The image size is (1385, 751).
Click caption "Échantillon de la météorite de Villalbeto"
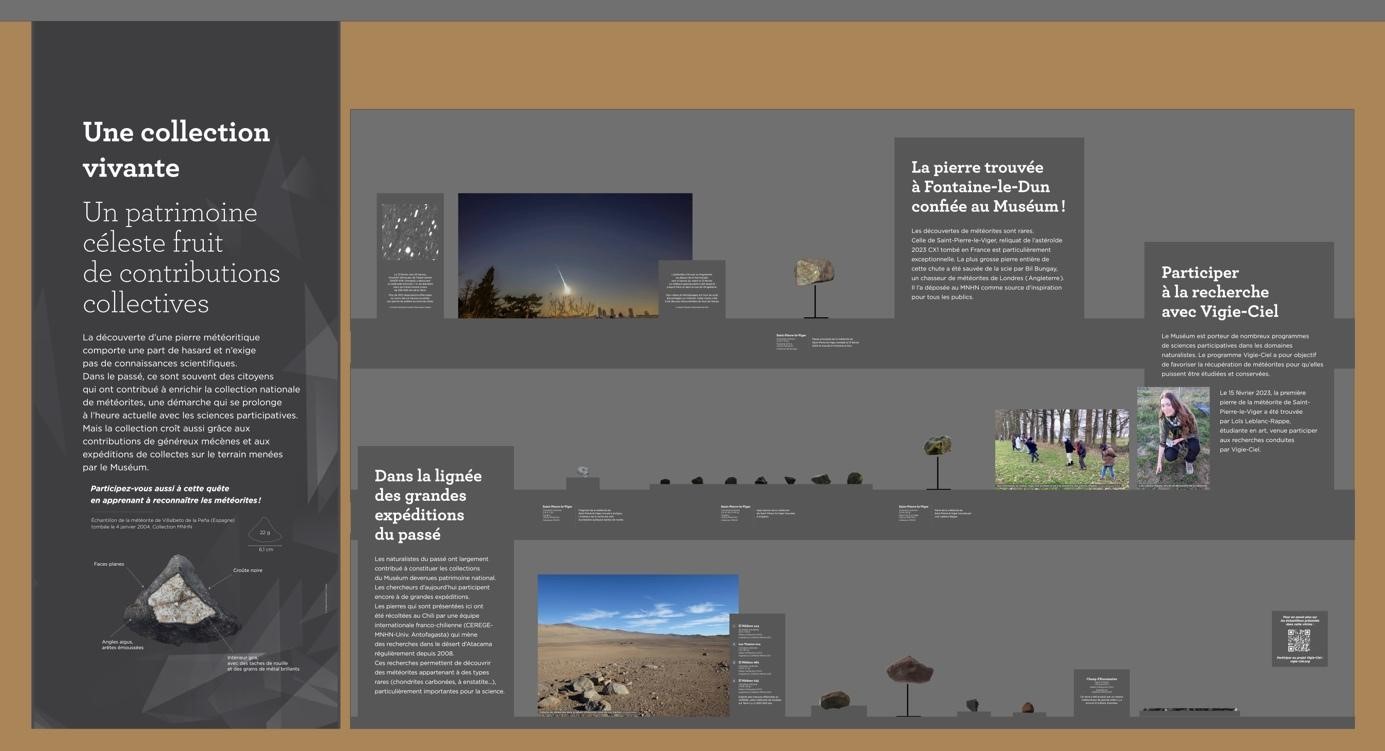163,523
